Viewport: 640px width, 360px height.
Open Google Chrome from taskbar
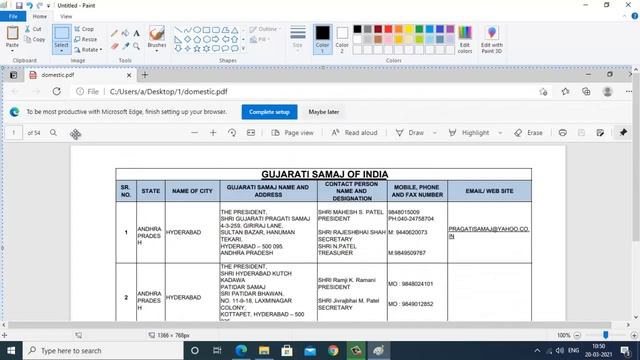333,351
